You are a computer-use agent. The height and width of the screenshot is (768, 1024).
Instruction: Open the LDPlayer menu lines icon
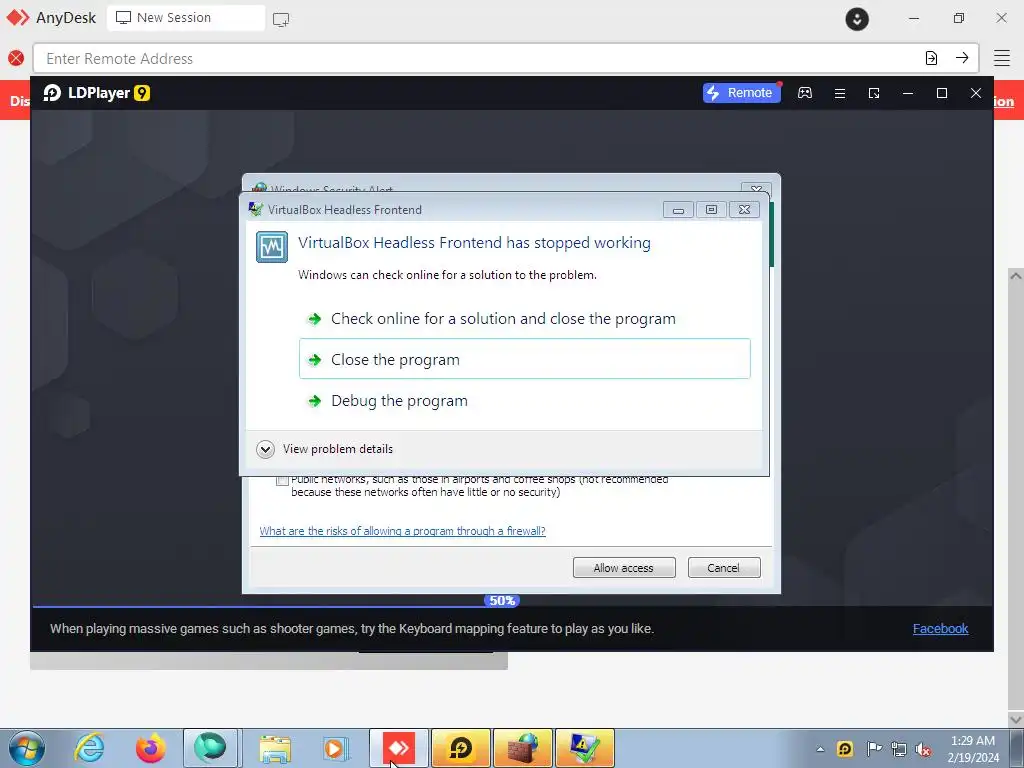[840, 93]
